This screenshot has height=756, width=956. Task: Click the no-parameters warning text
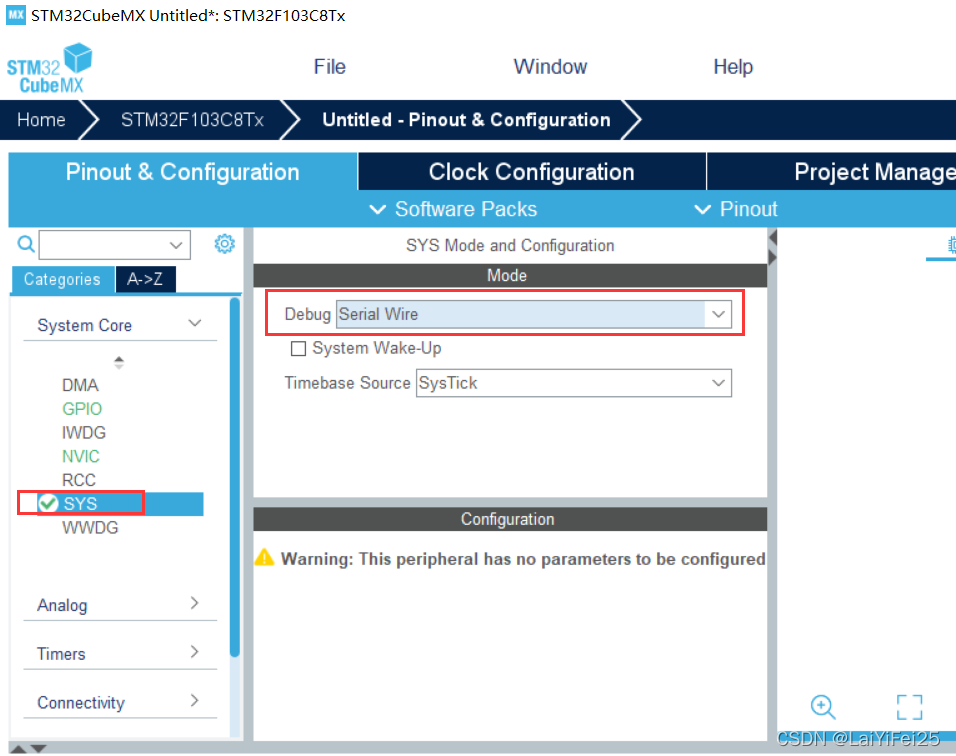pyautogui.click(x=523, y=558)
